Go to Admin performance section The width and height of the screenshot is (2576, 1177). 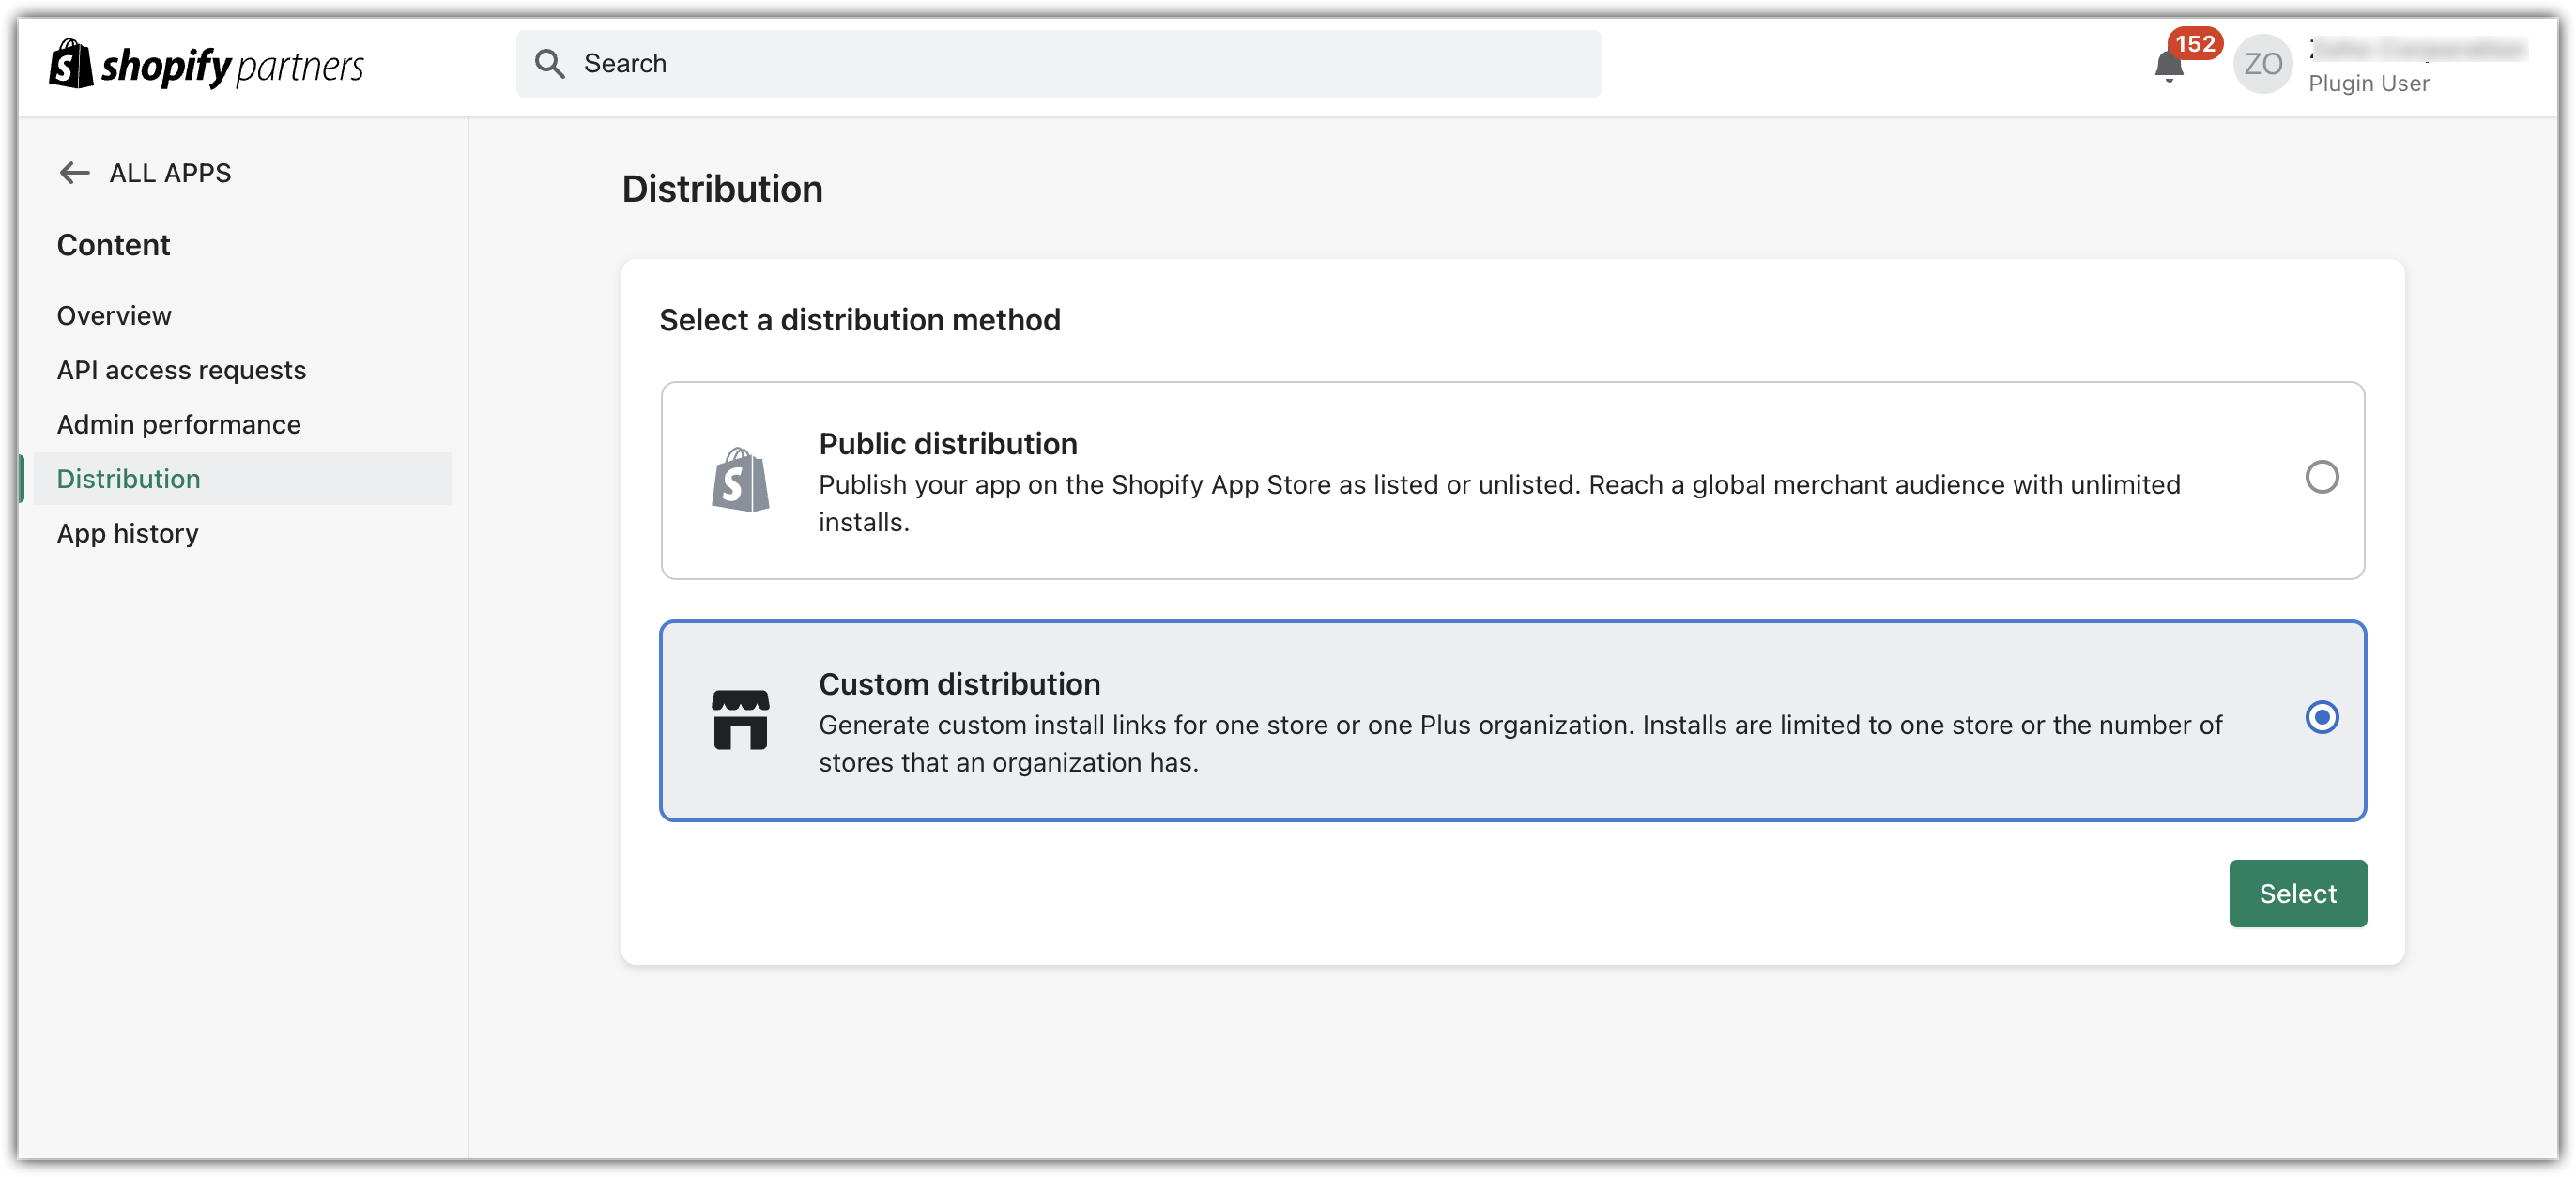click(x=178, y=425)
